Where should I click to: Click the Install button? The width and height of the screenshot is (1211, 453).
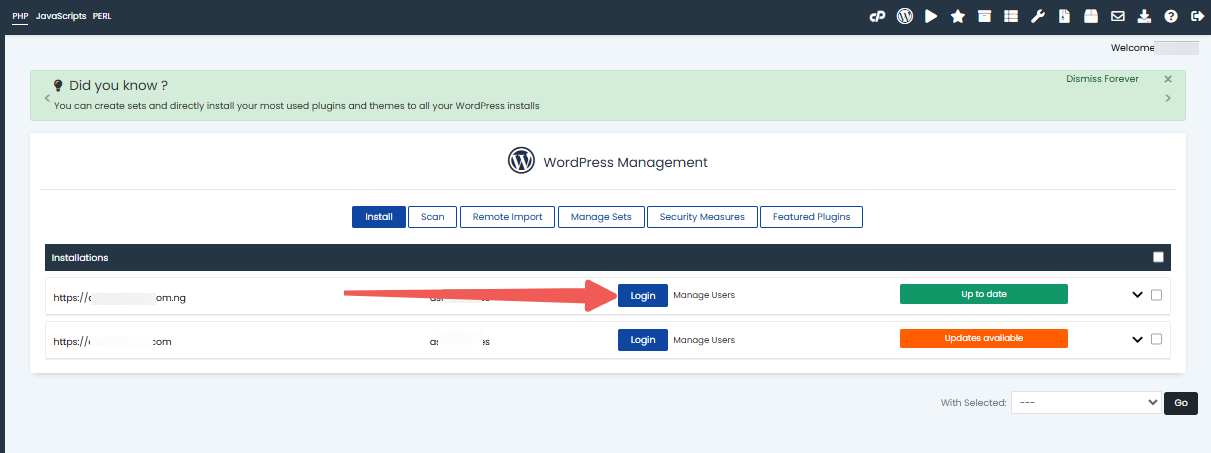coord(379,217)
